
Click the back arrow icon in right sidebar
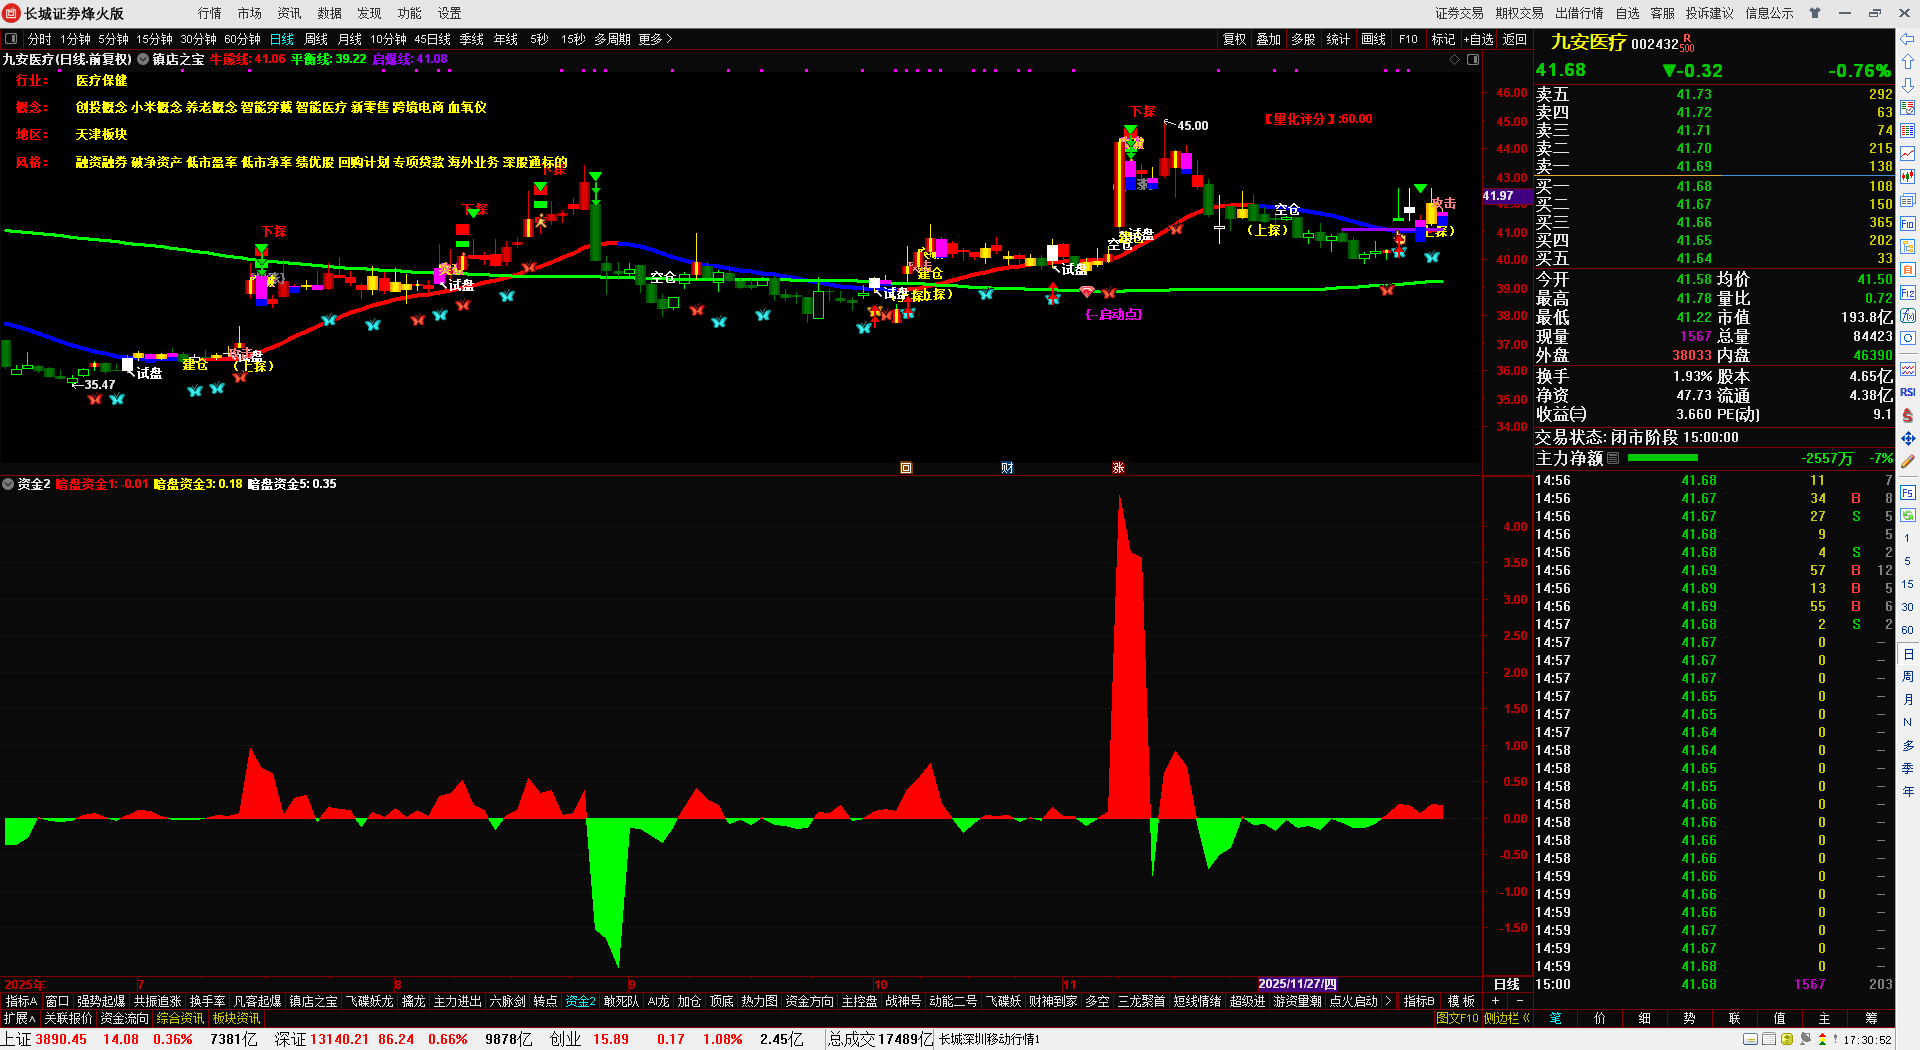[1908, 39]
